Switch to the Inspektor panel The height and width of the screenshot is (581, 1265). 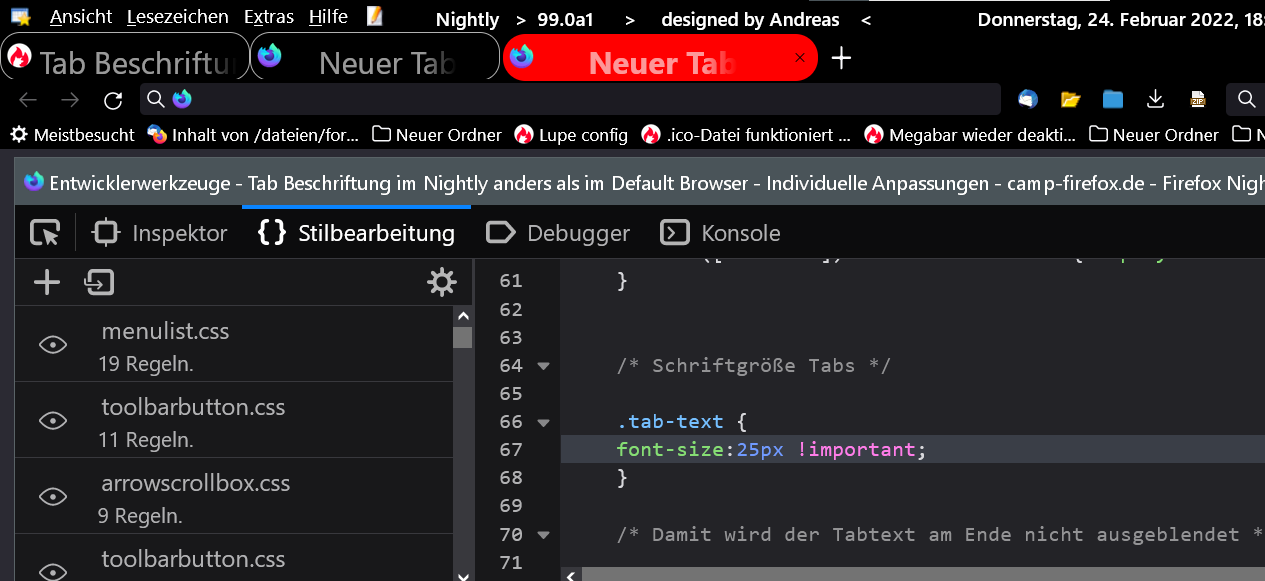tap(160, 233)
